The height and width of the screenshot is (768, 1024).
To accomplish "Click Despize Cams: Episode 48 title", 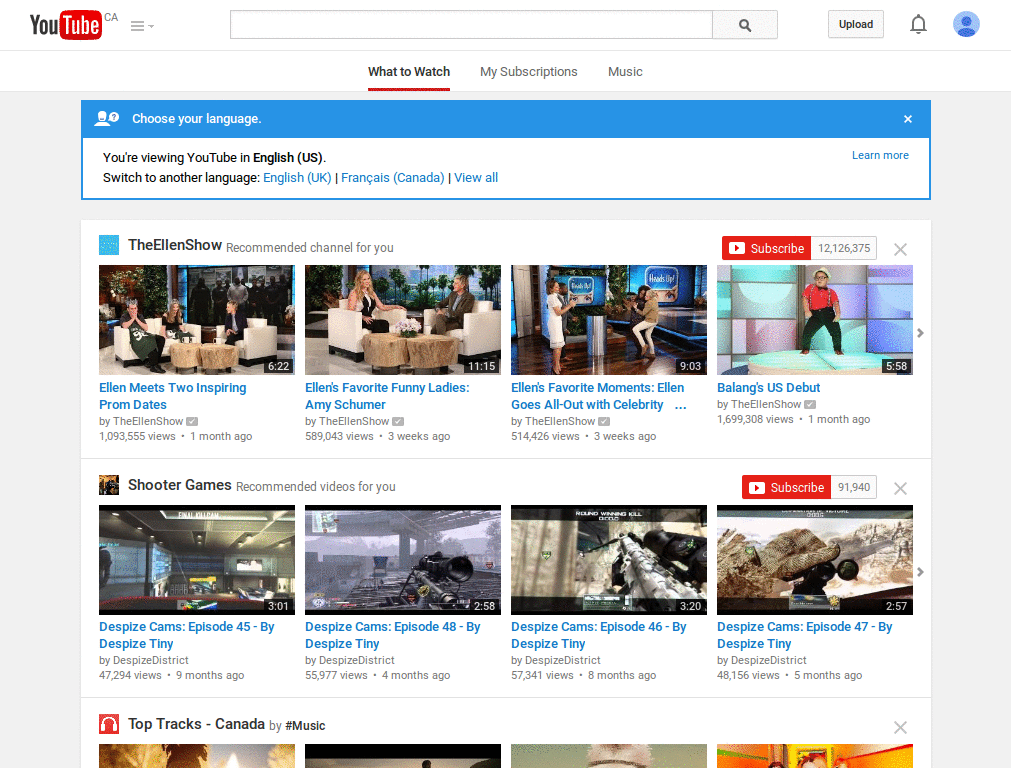I will tap(392, 635).
